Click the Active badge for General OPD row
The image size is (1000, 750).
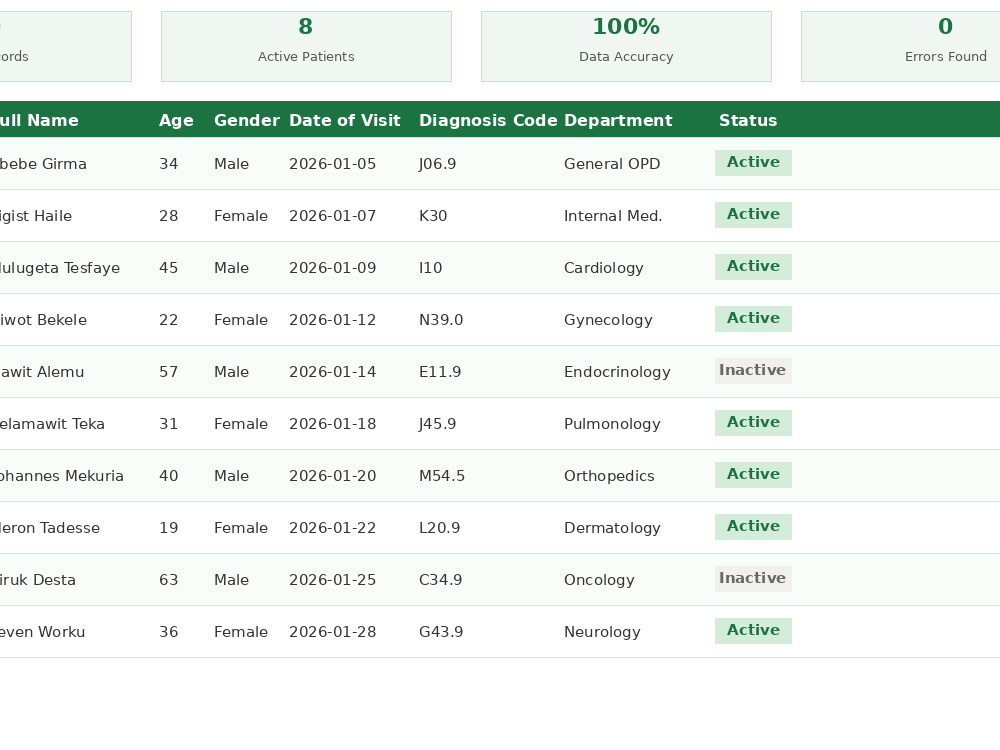tap(753, 163)
